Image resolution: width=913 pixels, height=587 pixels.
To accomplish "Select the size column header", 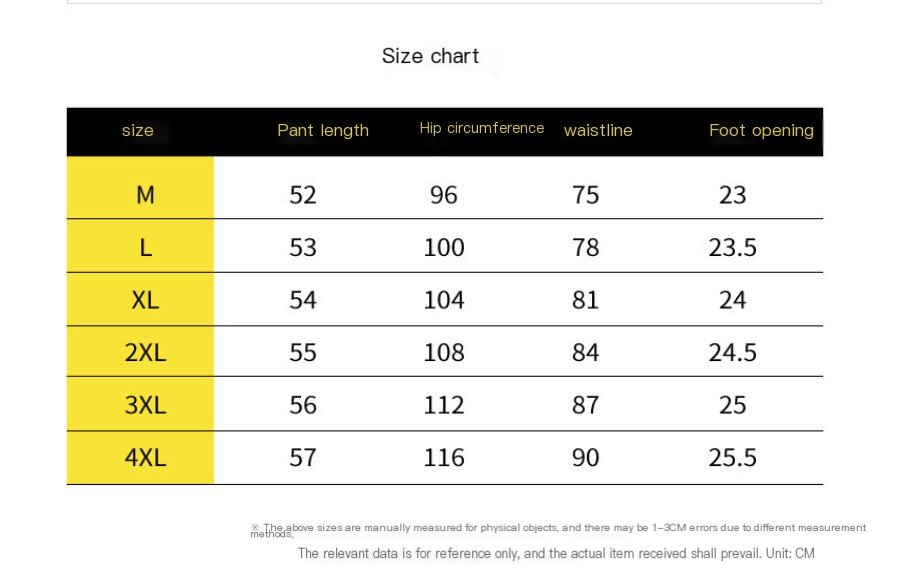I will point(137,130).
